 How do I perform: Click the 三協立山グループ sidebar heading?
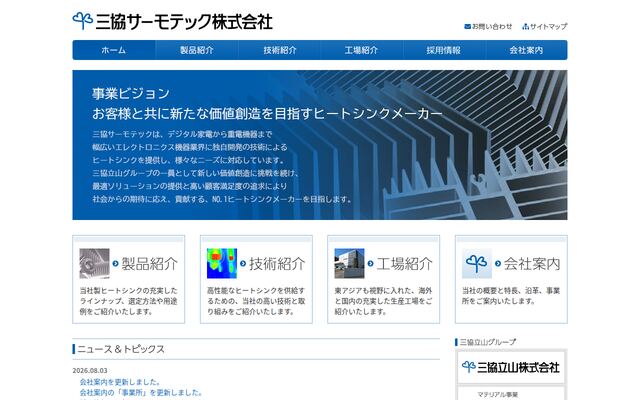point(488,342)
